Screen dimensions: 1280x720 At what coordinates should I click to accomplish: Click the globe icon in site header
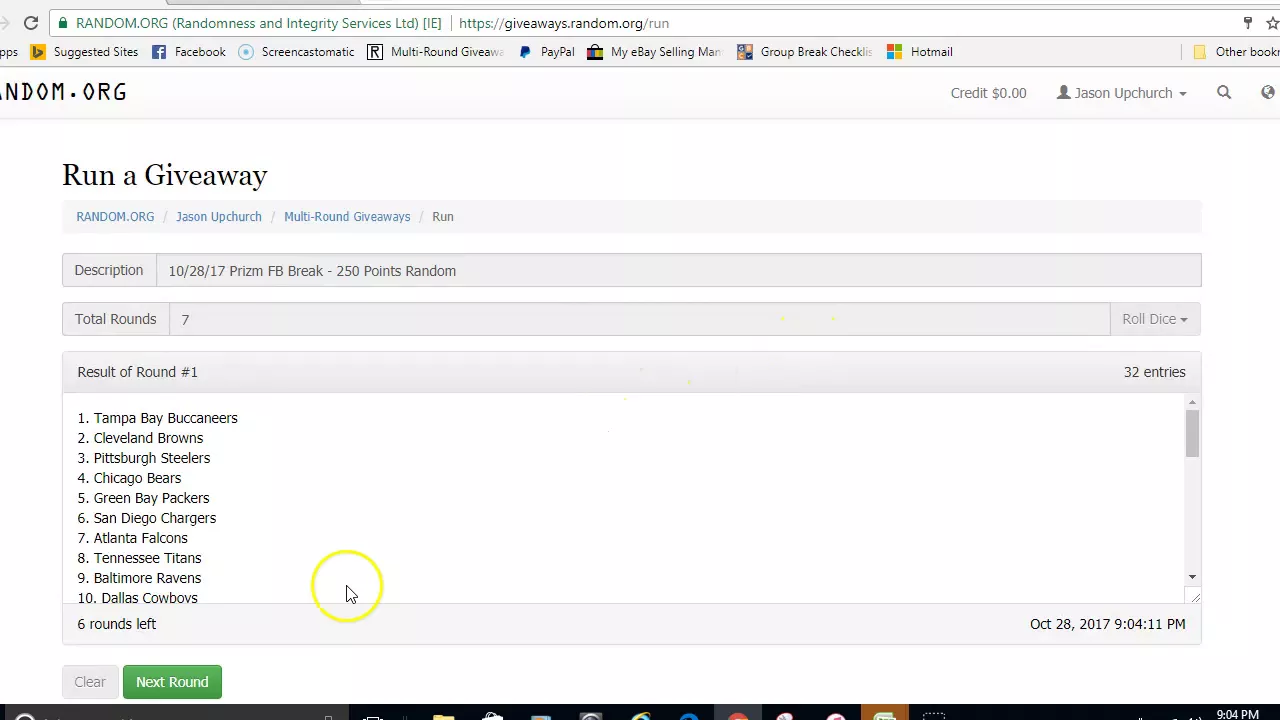1268,92
